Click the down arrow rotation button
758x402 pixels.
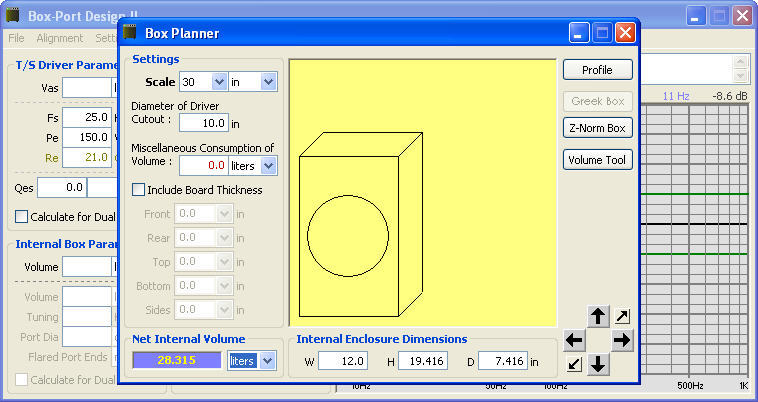pyautogui.click(x=598, y=364)
